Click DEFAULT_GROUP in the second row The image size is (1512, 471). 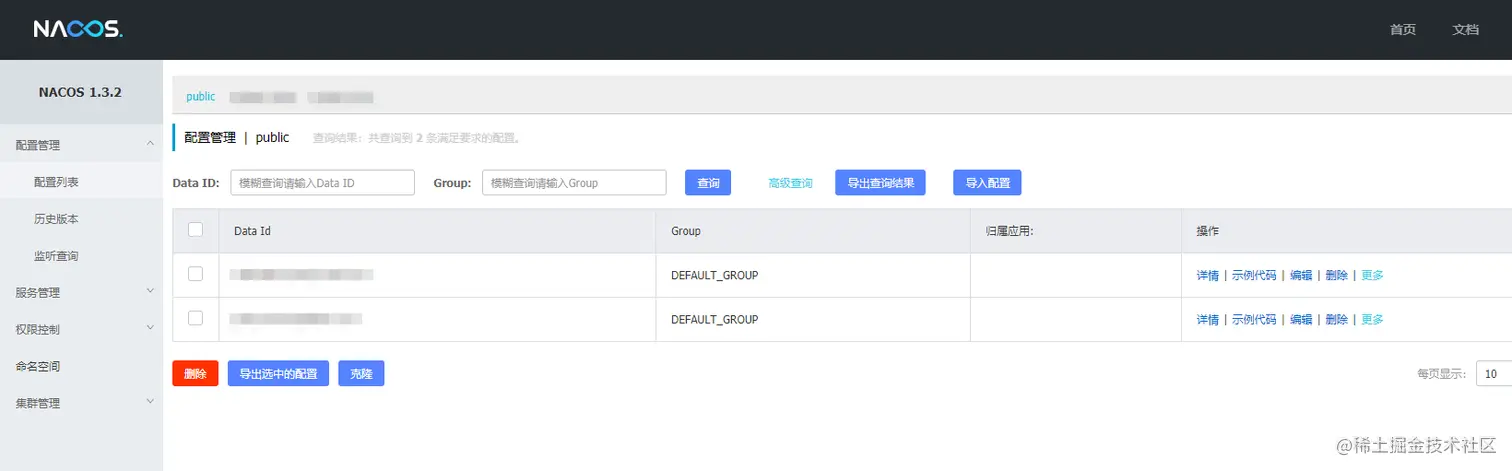[714, 320]
